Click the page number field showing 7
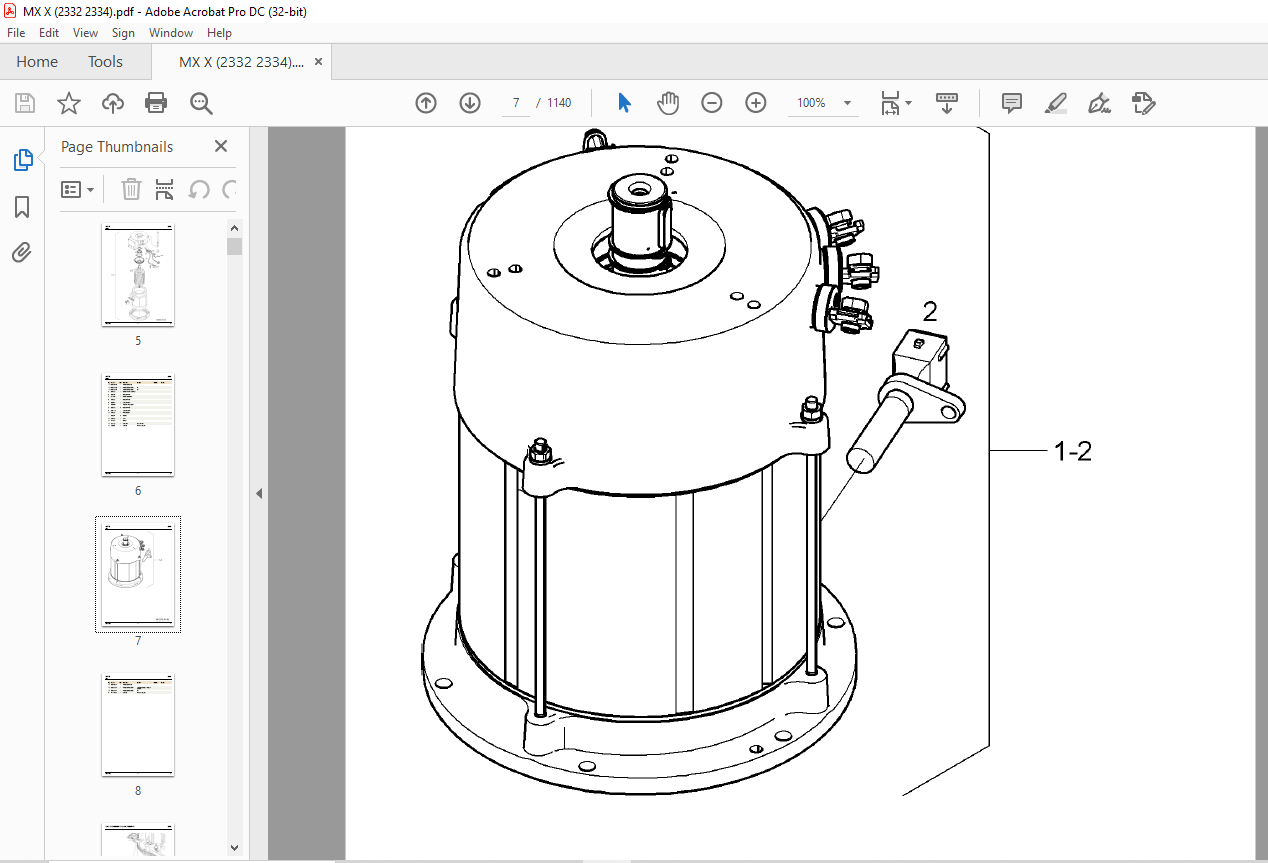This screenshot has width=1268, height=863. (516, 103)
